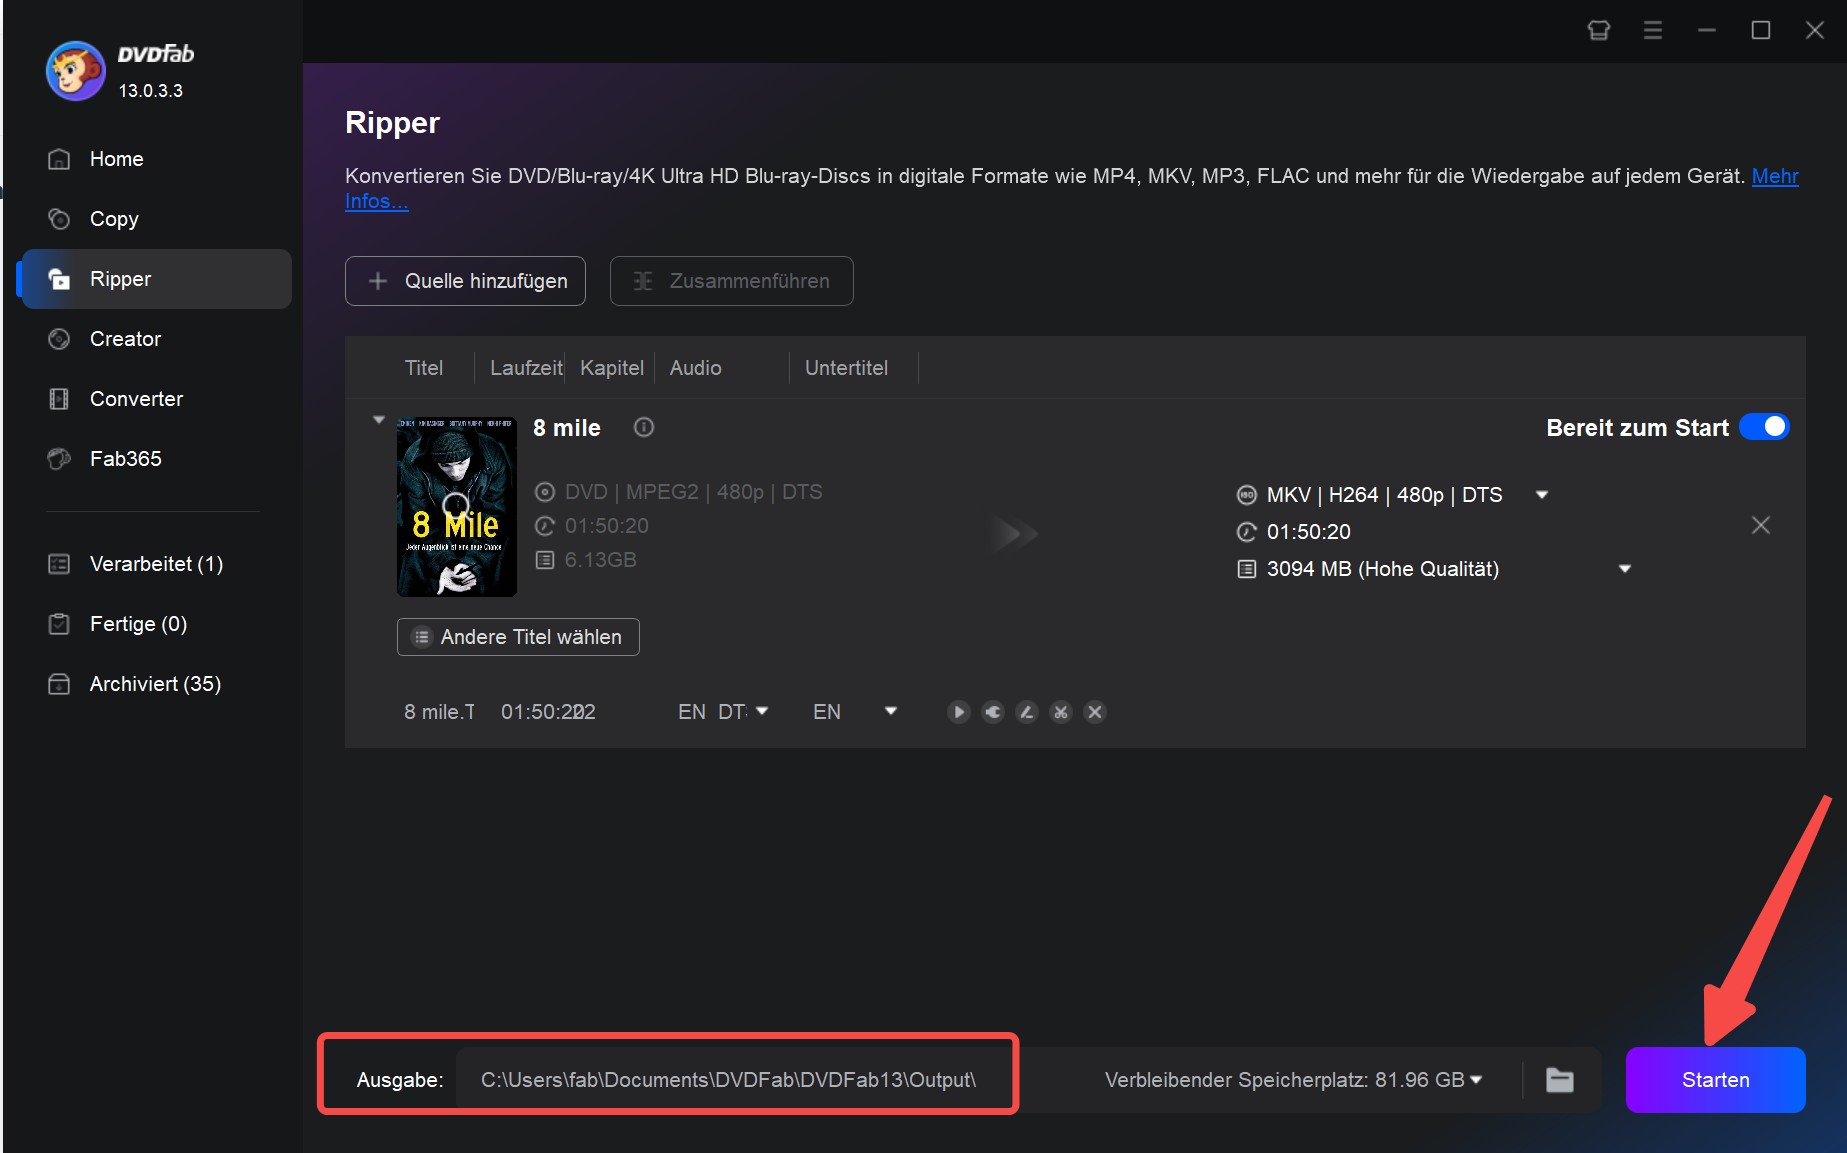Open output profile dropdown MKV H264
Viewport: 1847px width, 1153px height.
click(x=1542, y=495)
